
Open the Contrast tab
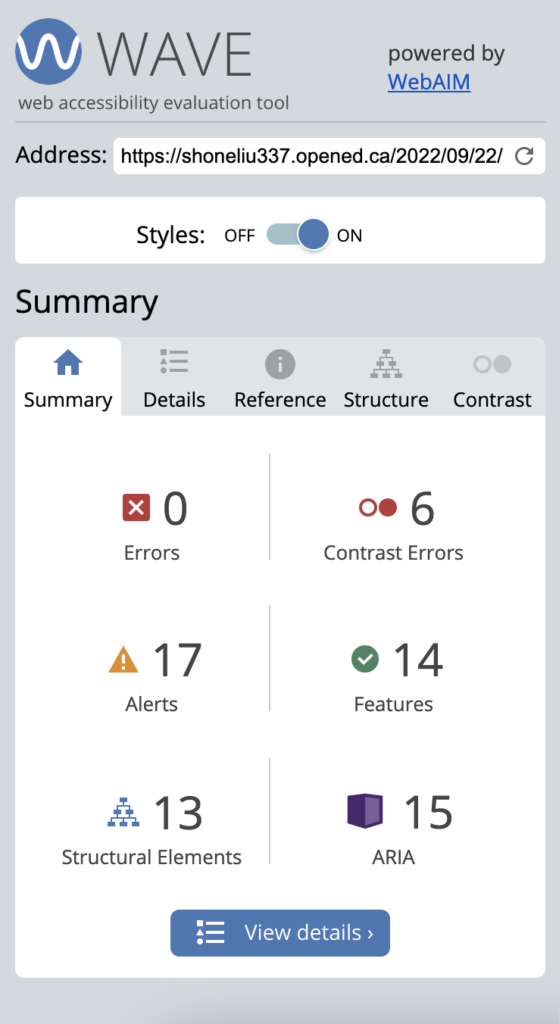pyautogui.click(x=492, y=377)
